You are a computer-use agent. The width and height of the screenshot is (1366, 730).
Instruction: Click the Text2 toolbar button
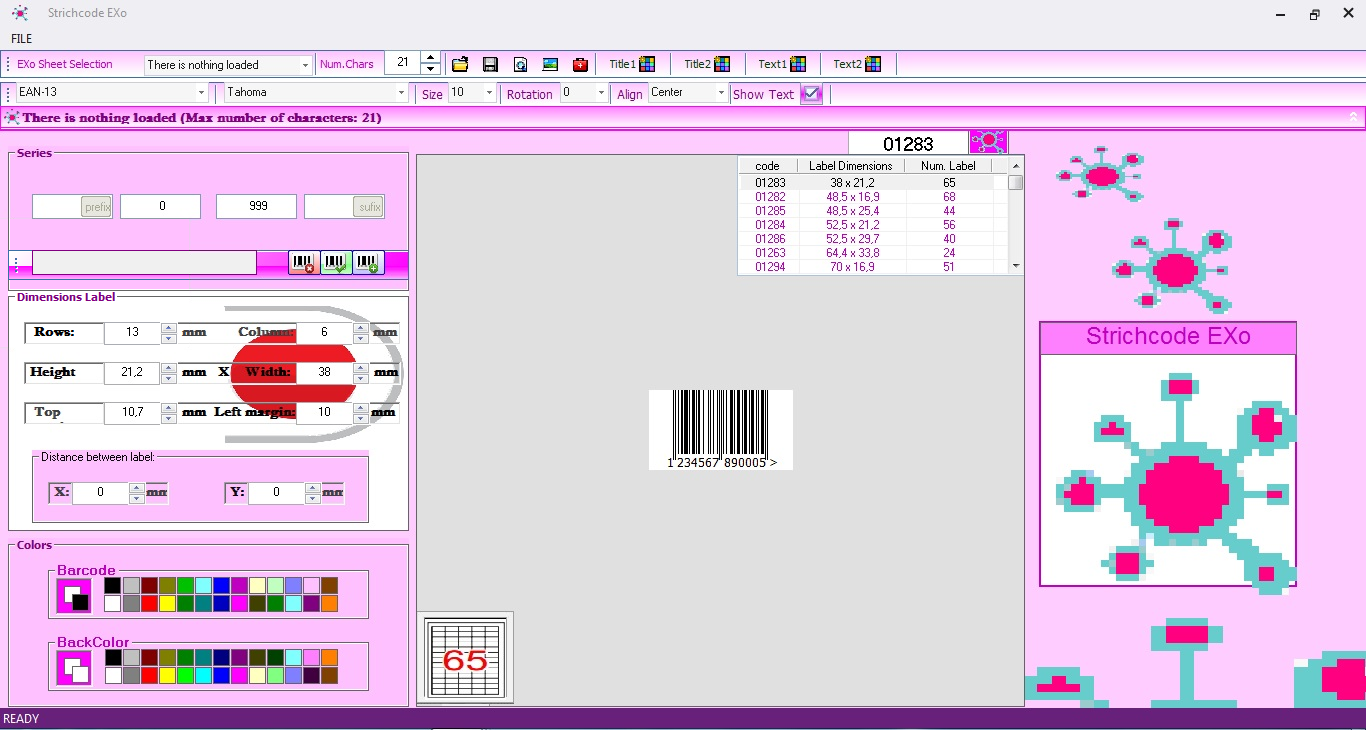coord(857,64)
